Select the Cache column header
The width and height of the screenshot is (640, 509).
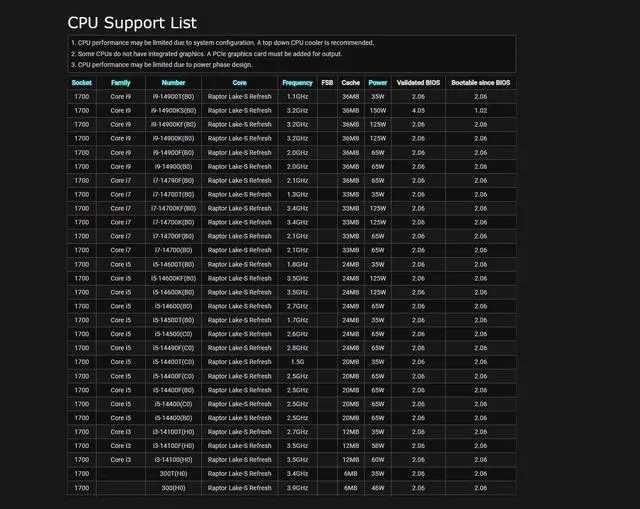(x=350, y=82)
